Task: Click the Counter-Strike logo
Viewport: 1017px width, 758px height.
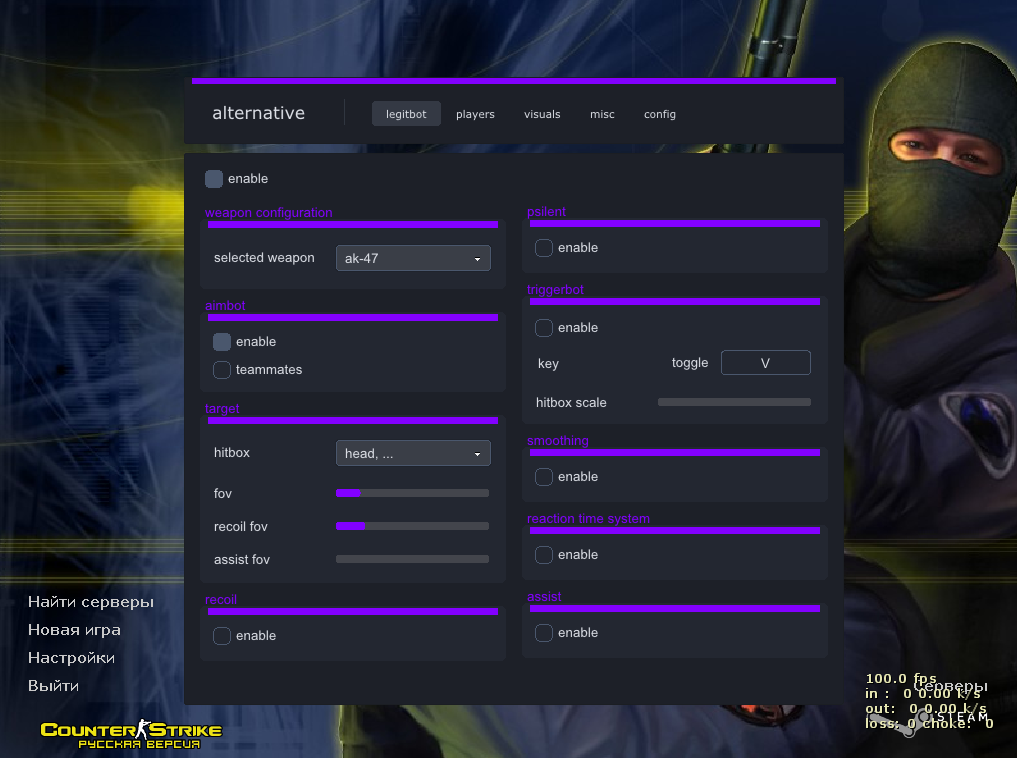Action: tap(131, 734)
